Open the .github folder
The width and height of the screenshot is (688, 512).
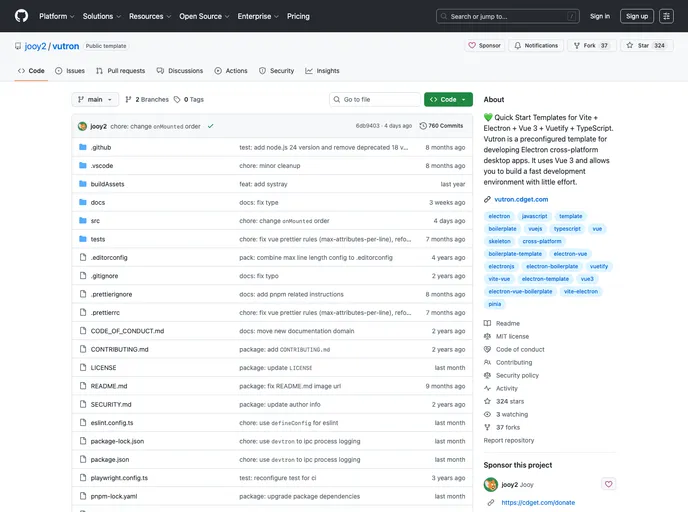(x=101, y=147)
